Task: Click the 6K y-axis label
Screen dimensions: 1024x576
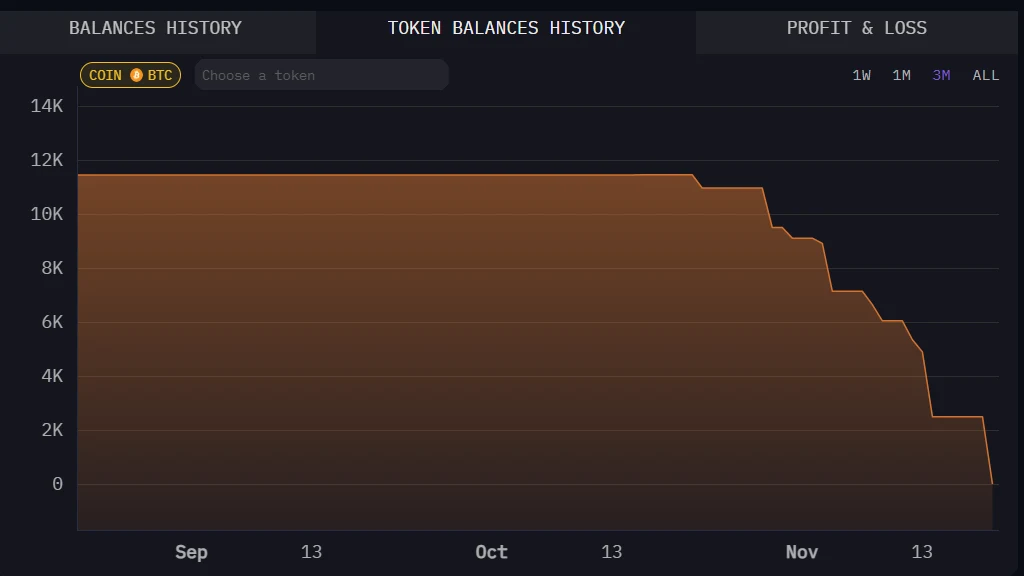Action: (52, 322)
